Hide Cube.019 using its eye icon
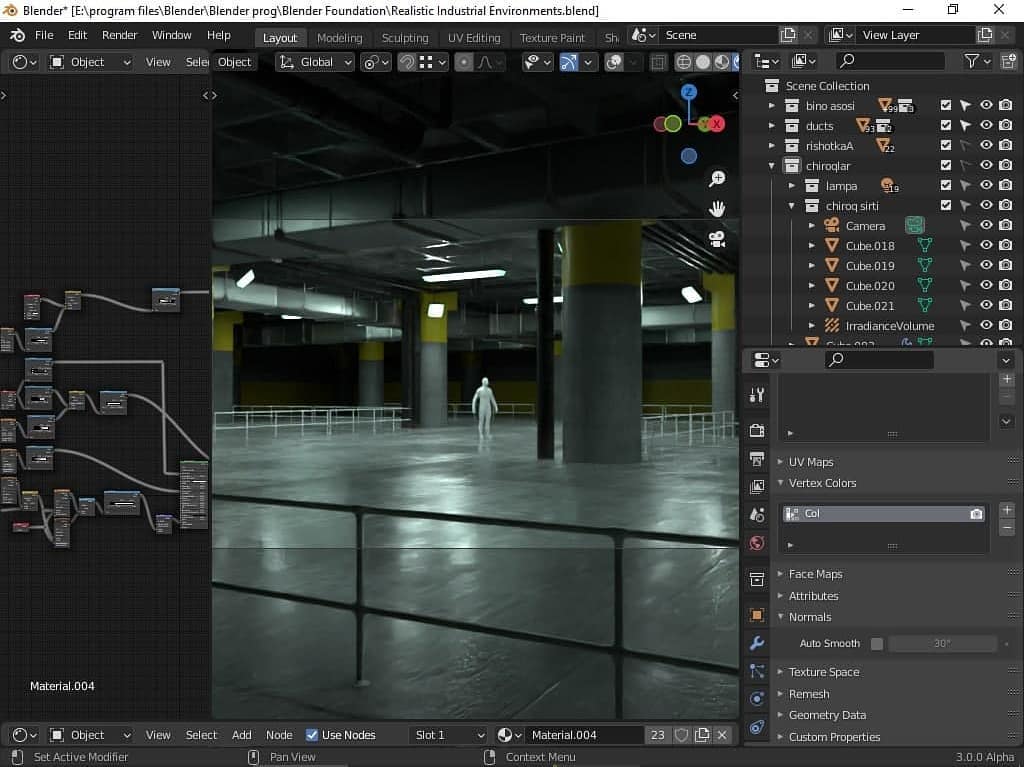Viewport: 1024px width, 767px height. pyautogui.click(x=986, y=265)
